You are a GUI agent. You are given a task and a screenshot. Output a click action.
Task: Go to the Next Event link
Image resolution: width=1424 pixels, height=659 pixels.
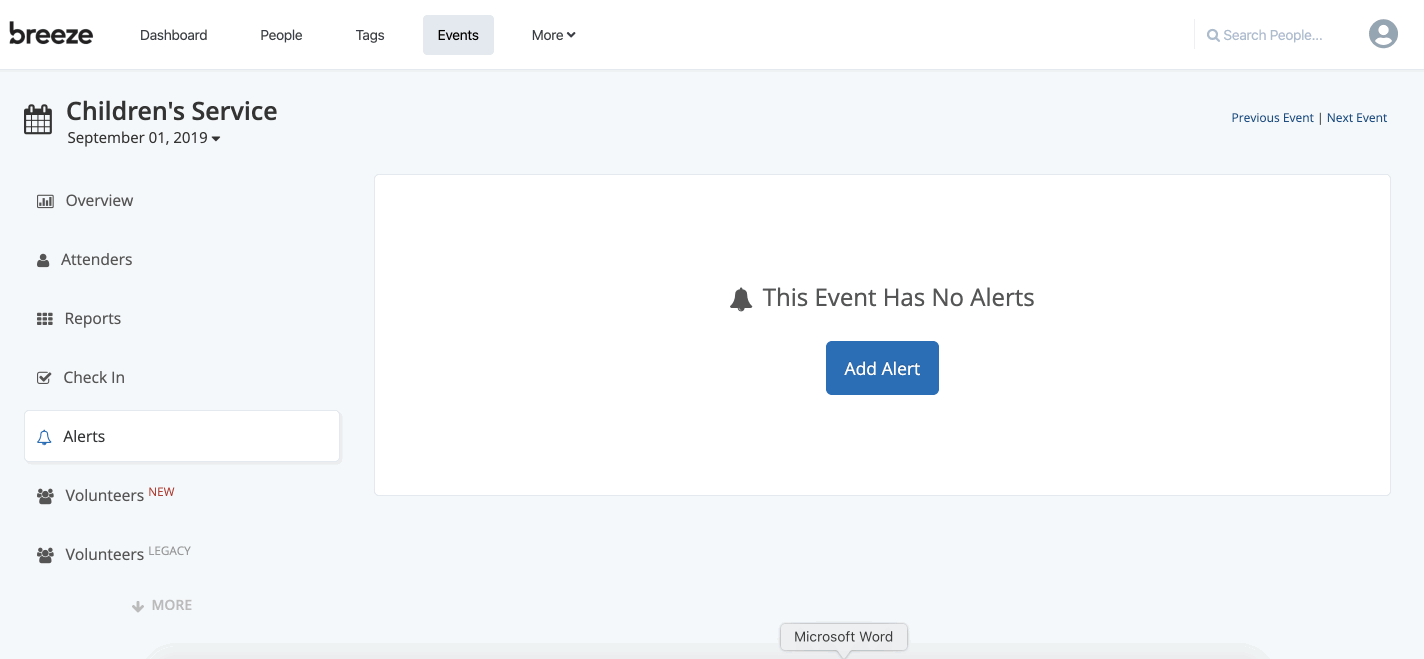click(x=1356, y=117)
